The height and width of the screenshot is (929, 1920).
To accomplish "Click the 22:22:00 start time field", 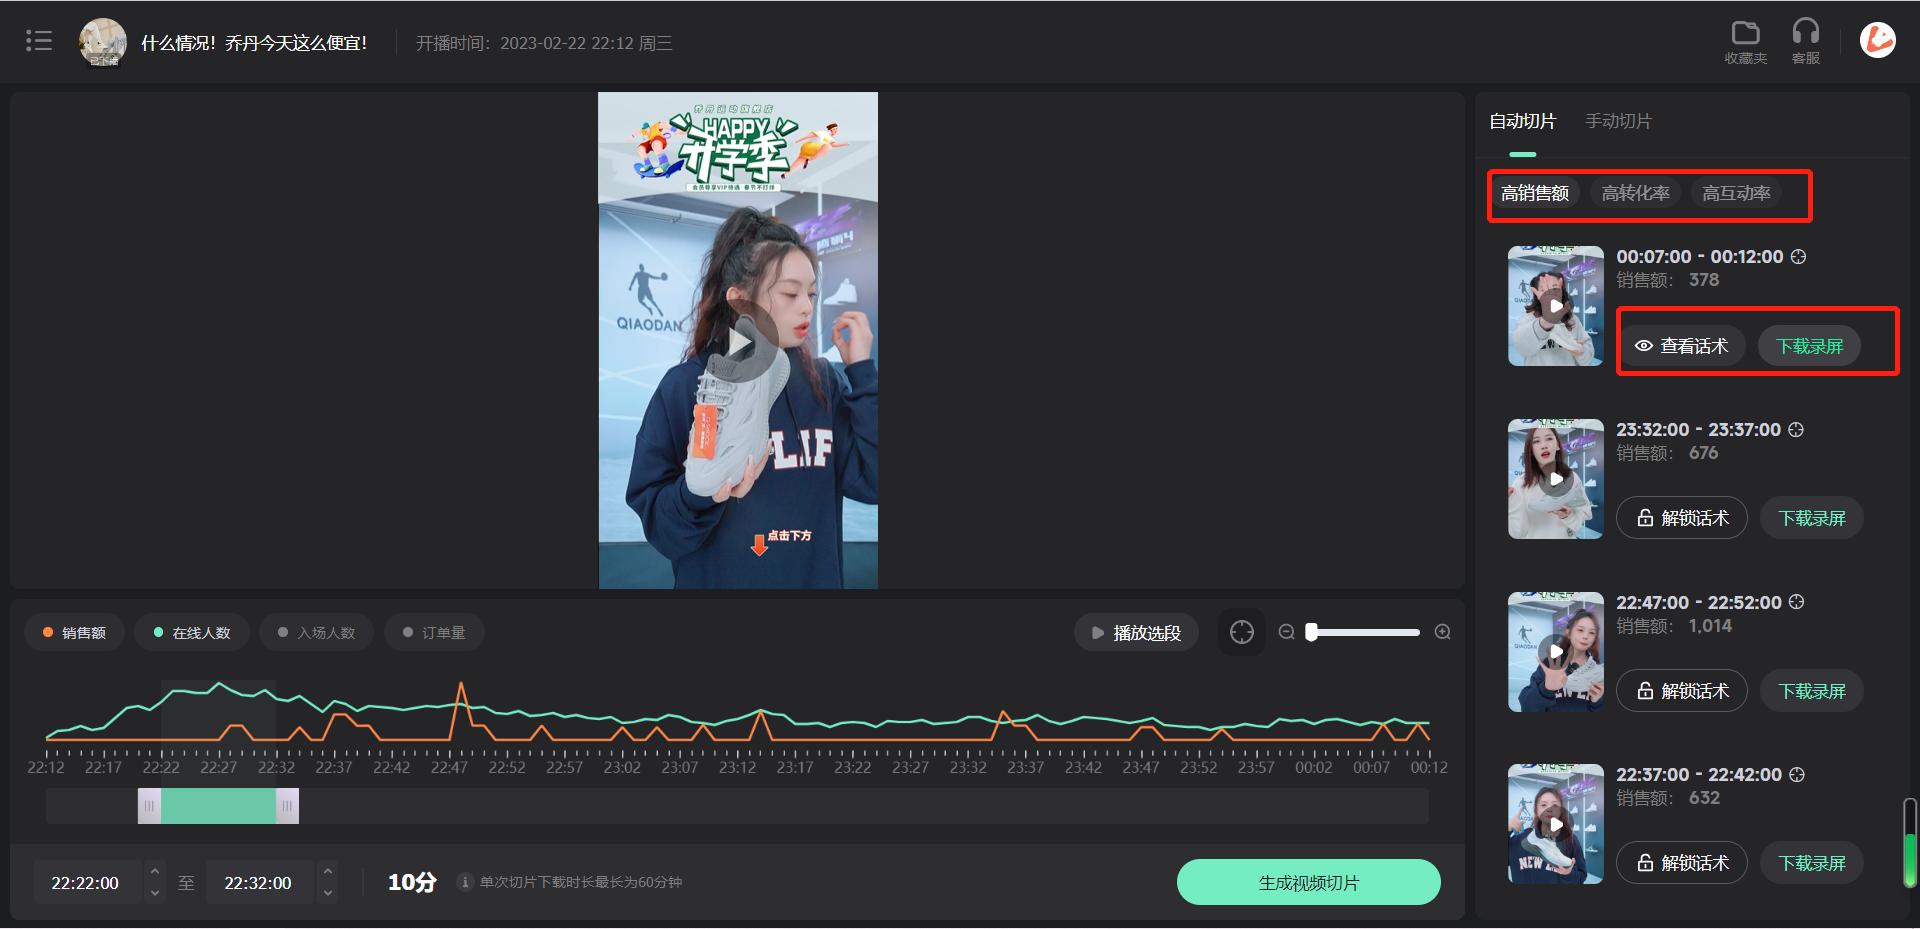I will (x=86, y=882).
